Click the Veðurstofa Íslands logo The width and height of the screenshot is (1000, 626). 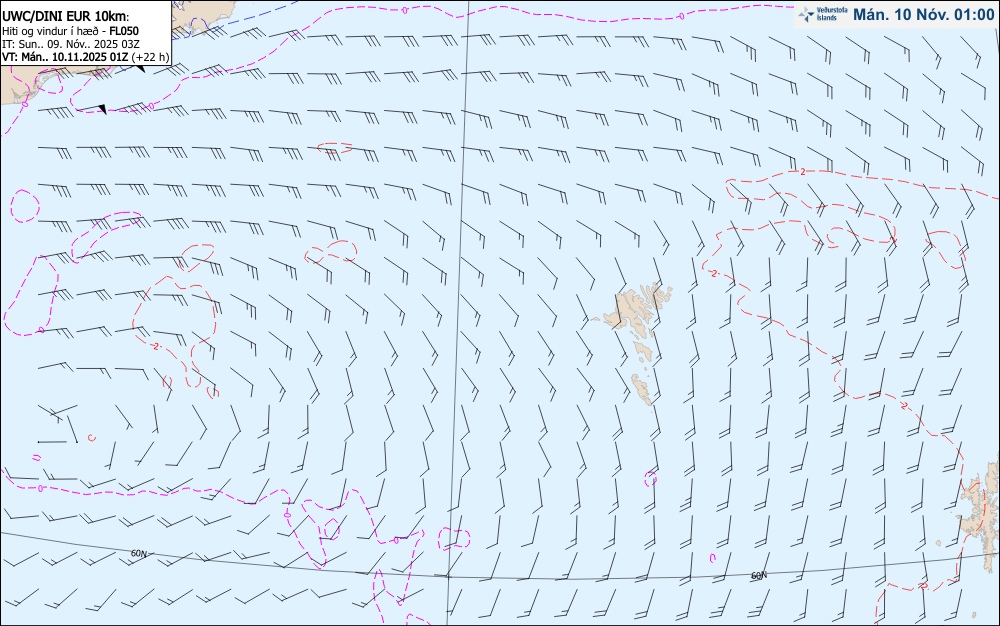click(x=823, y=15)
